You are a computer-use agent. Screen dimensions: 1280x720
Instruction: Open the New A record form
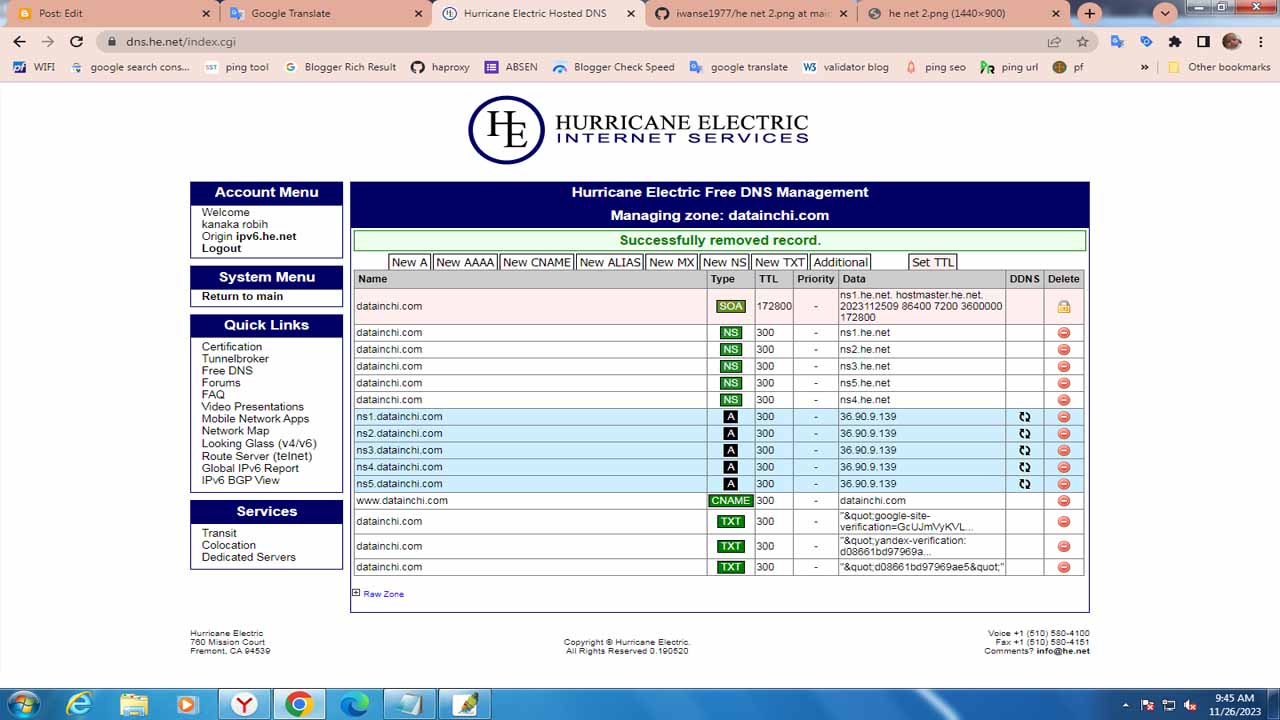point(410,262)
